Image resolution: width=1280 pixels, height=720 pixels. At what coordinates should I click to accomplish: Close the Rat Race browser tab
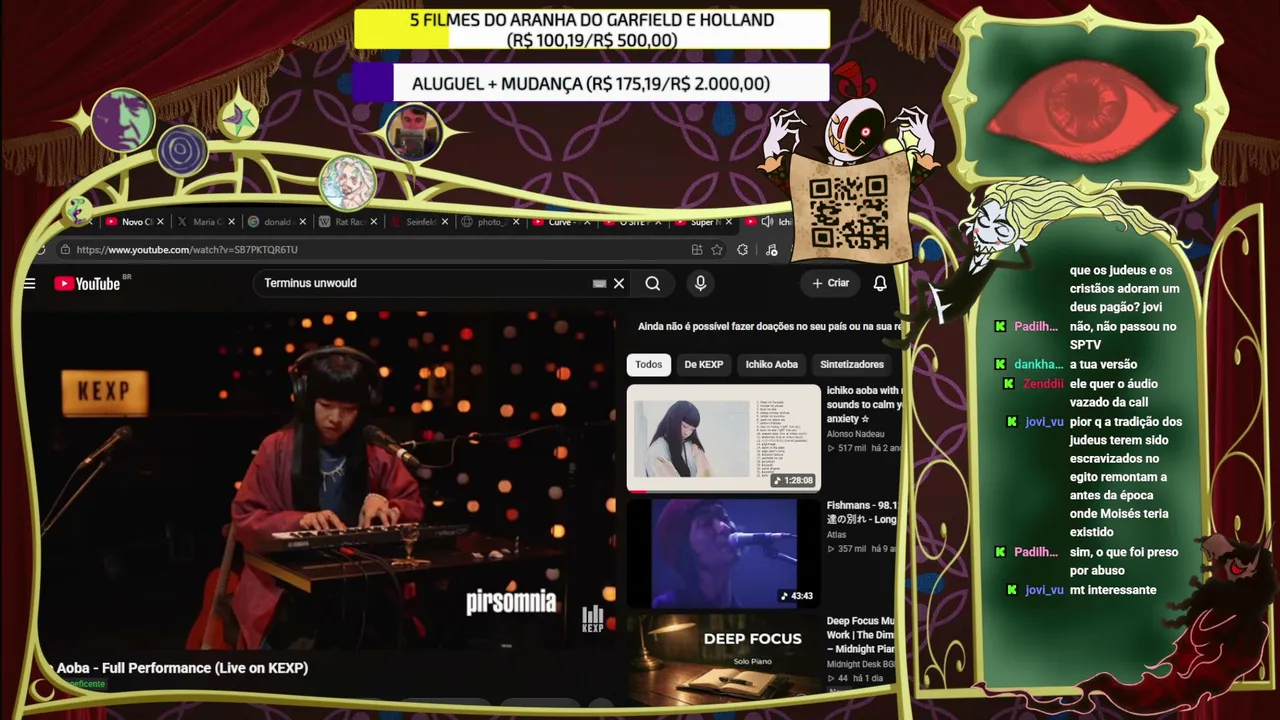pyautogui.click(x=373, y=222)
